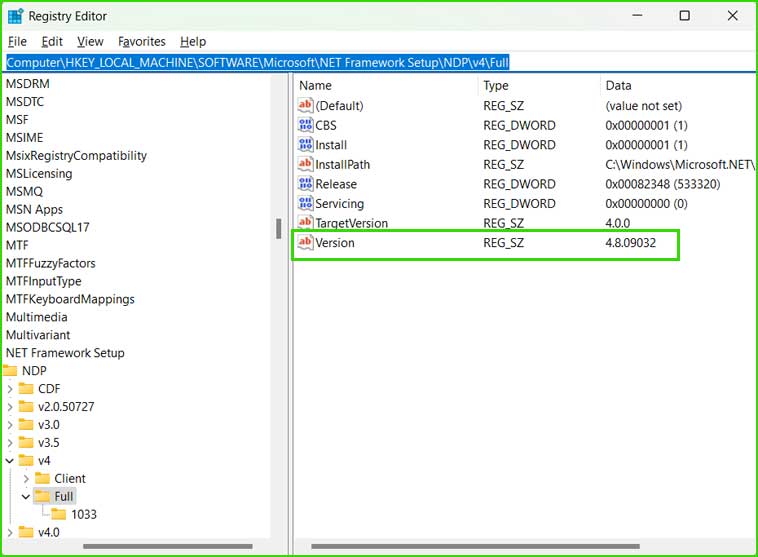Expand the v4.0 key
This screenshot has width=758, height=557.
10,532
